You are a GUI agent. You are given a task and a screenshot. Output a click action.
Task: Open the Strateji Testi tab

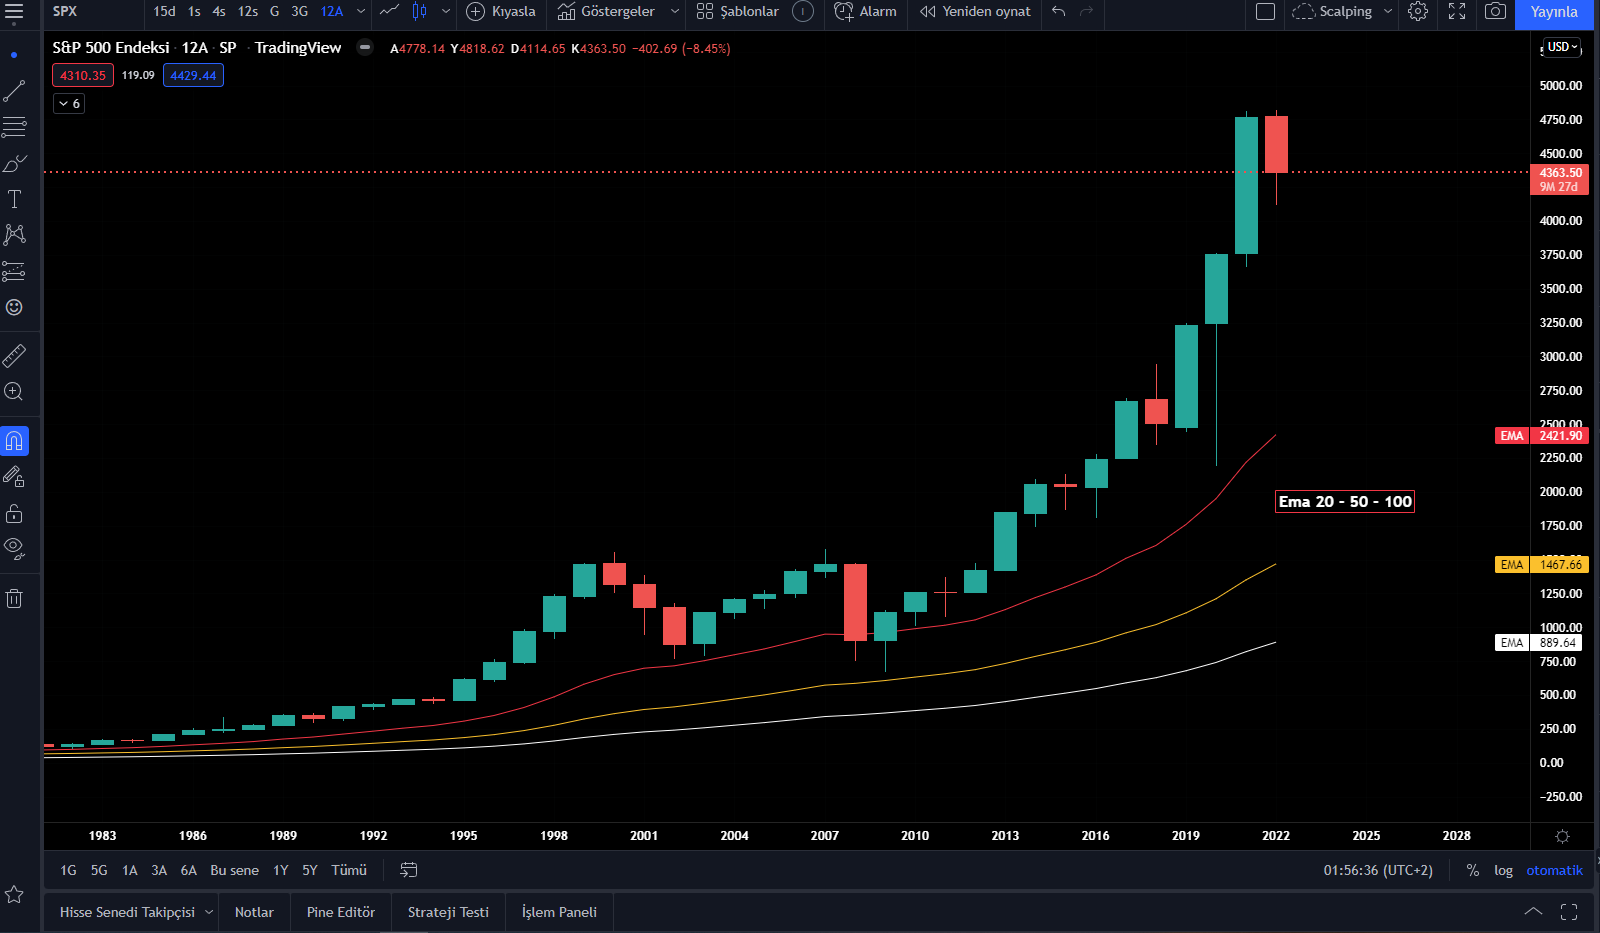[x=448, y=912]
